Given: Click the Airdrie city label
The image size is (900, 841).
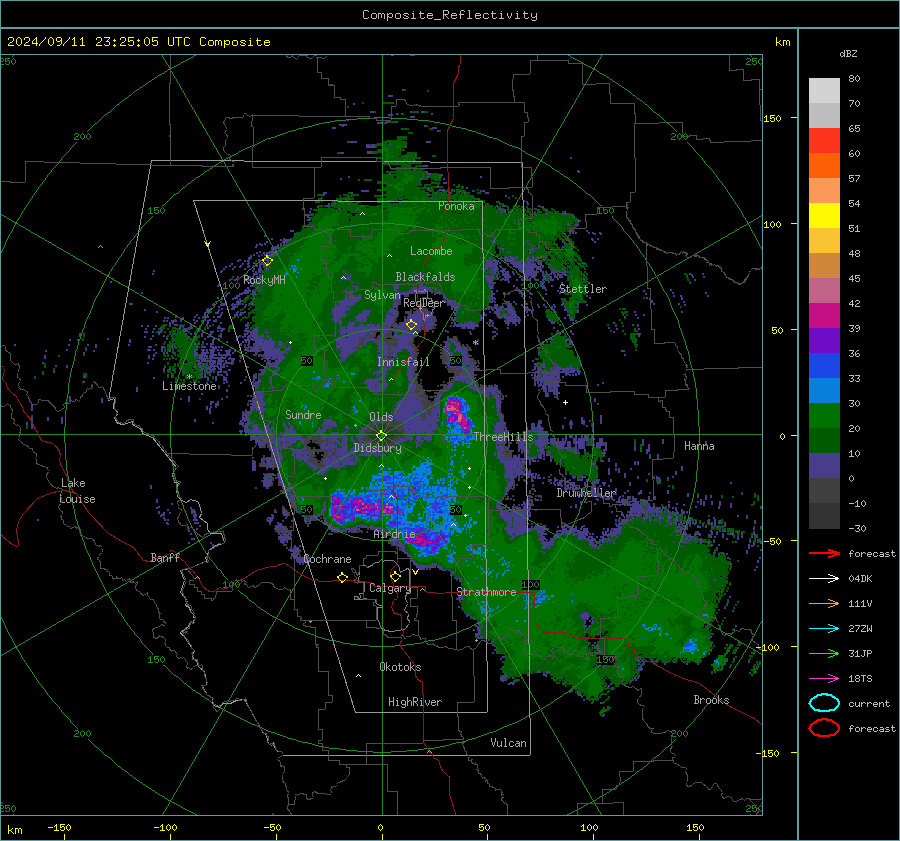Looking at the screenshot, I should 394,534.
